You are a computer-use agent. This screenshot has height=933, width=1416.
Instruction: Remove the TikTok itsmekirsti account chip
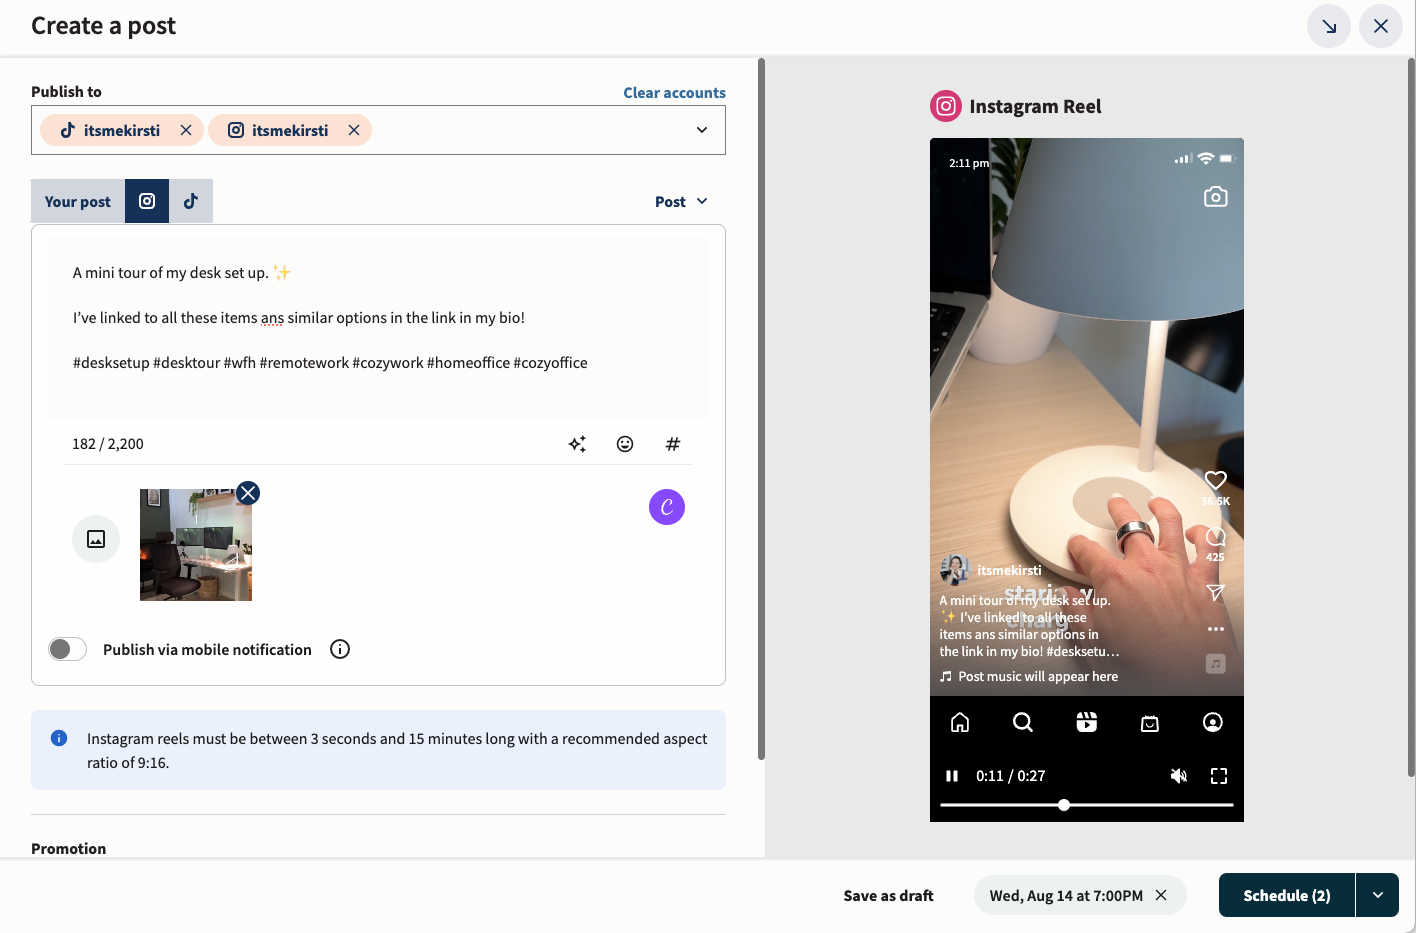point(186,129)
